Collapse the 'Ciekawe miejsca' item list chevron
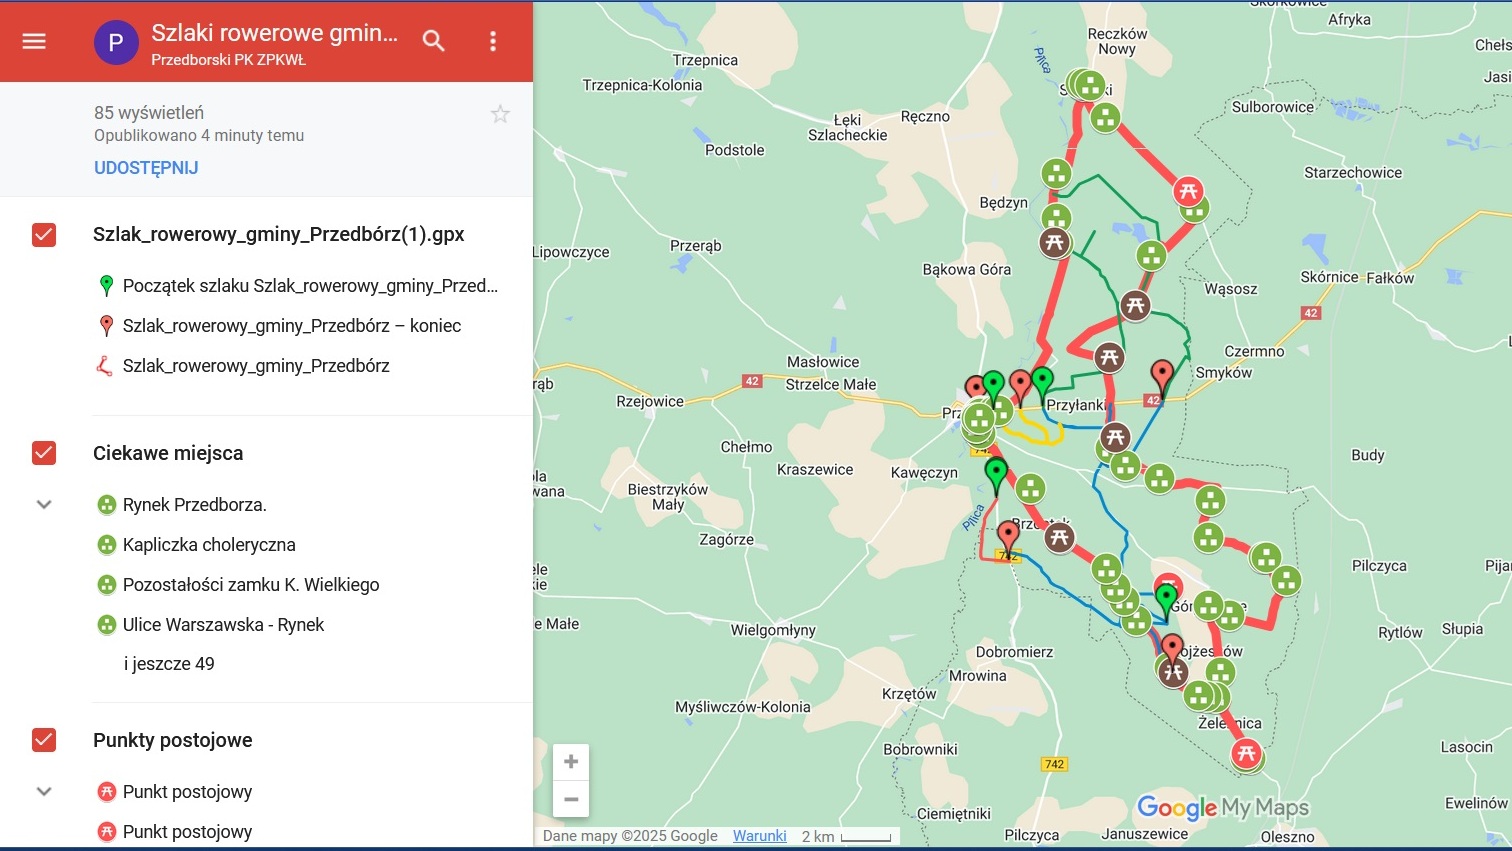The image size is (1512, 851). [43, 504]
